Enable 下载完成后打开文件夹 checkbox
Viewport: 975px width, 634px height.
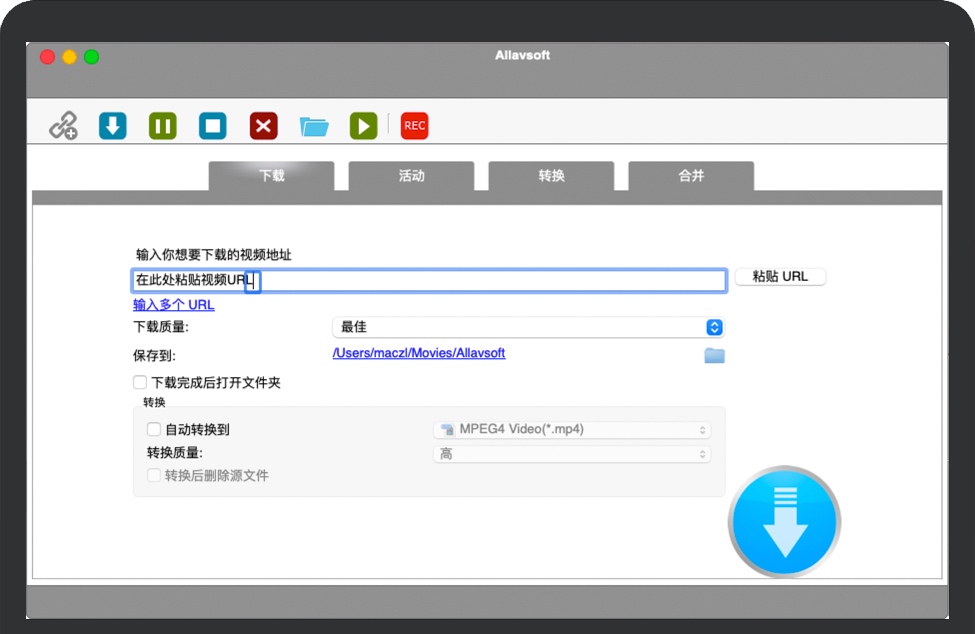coord(140,382)
